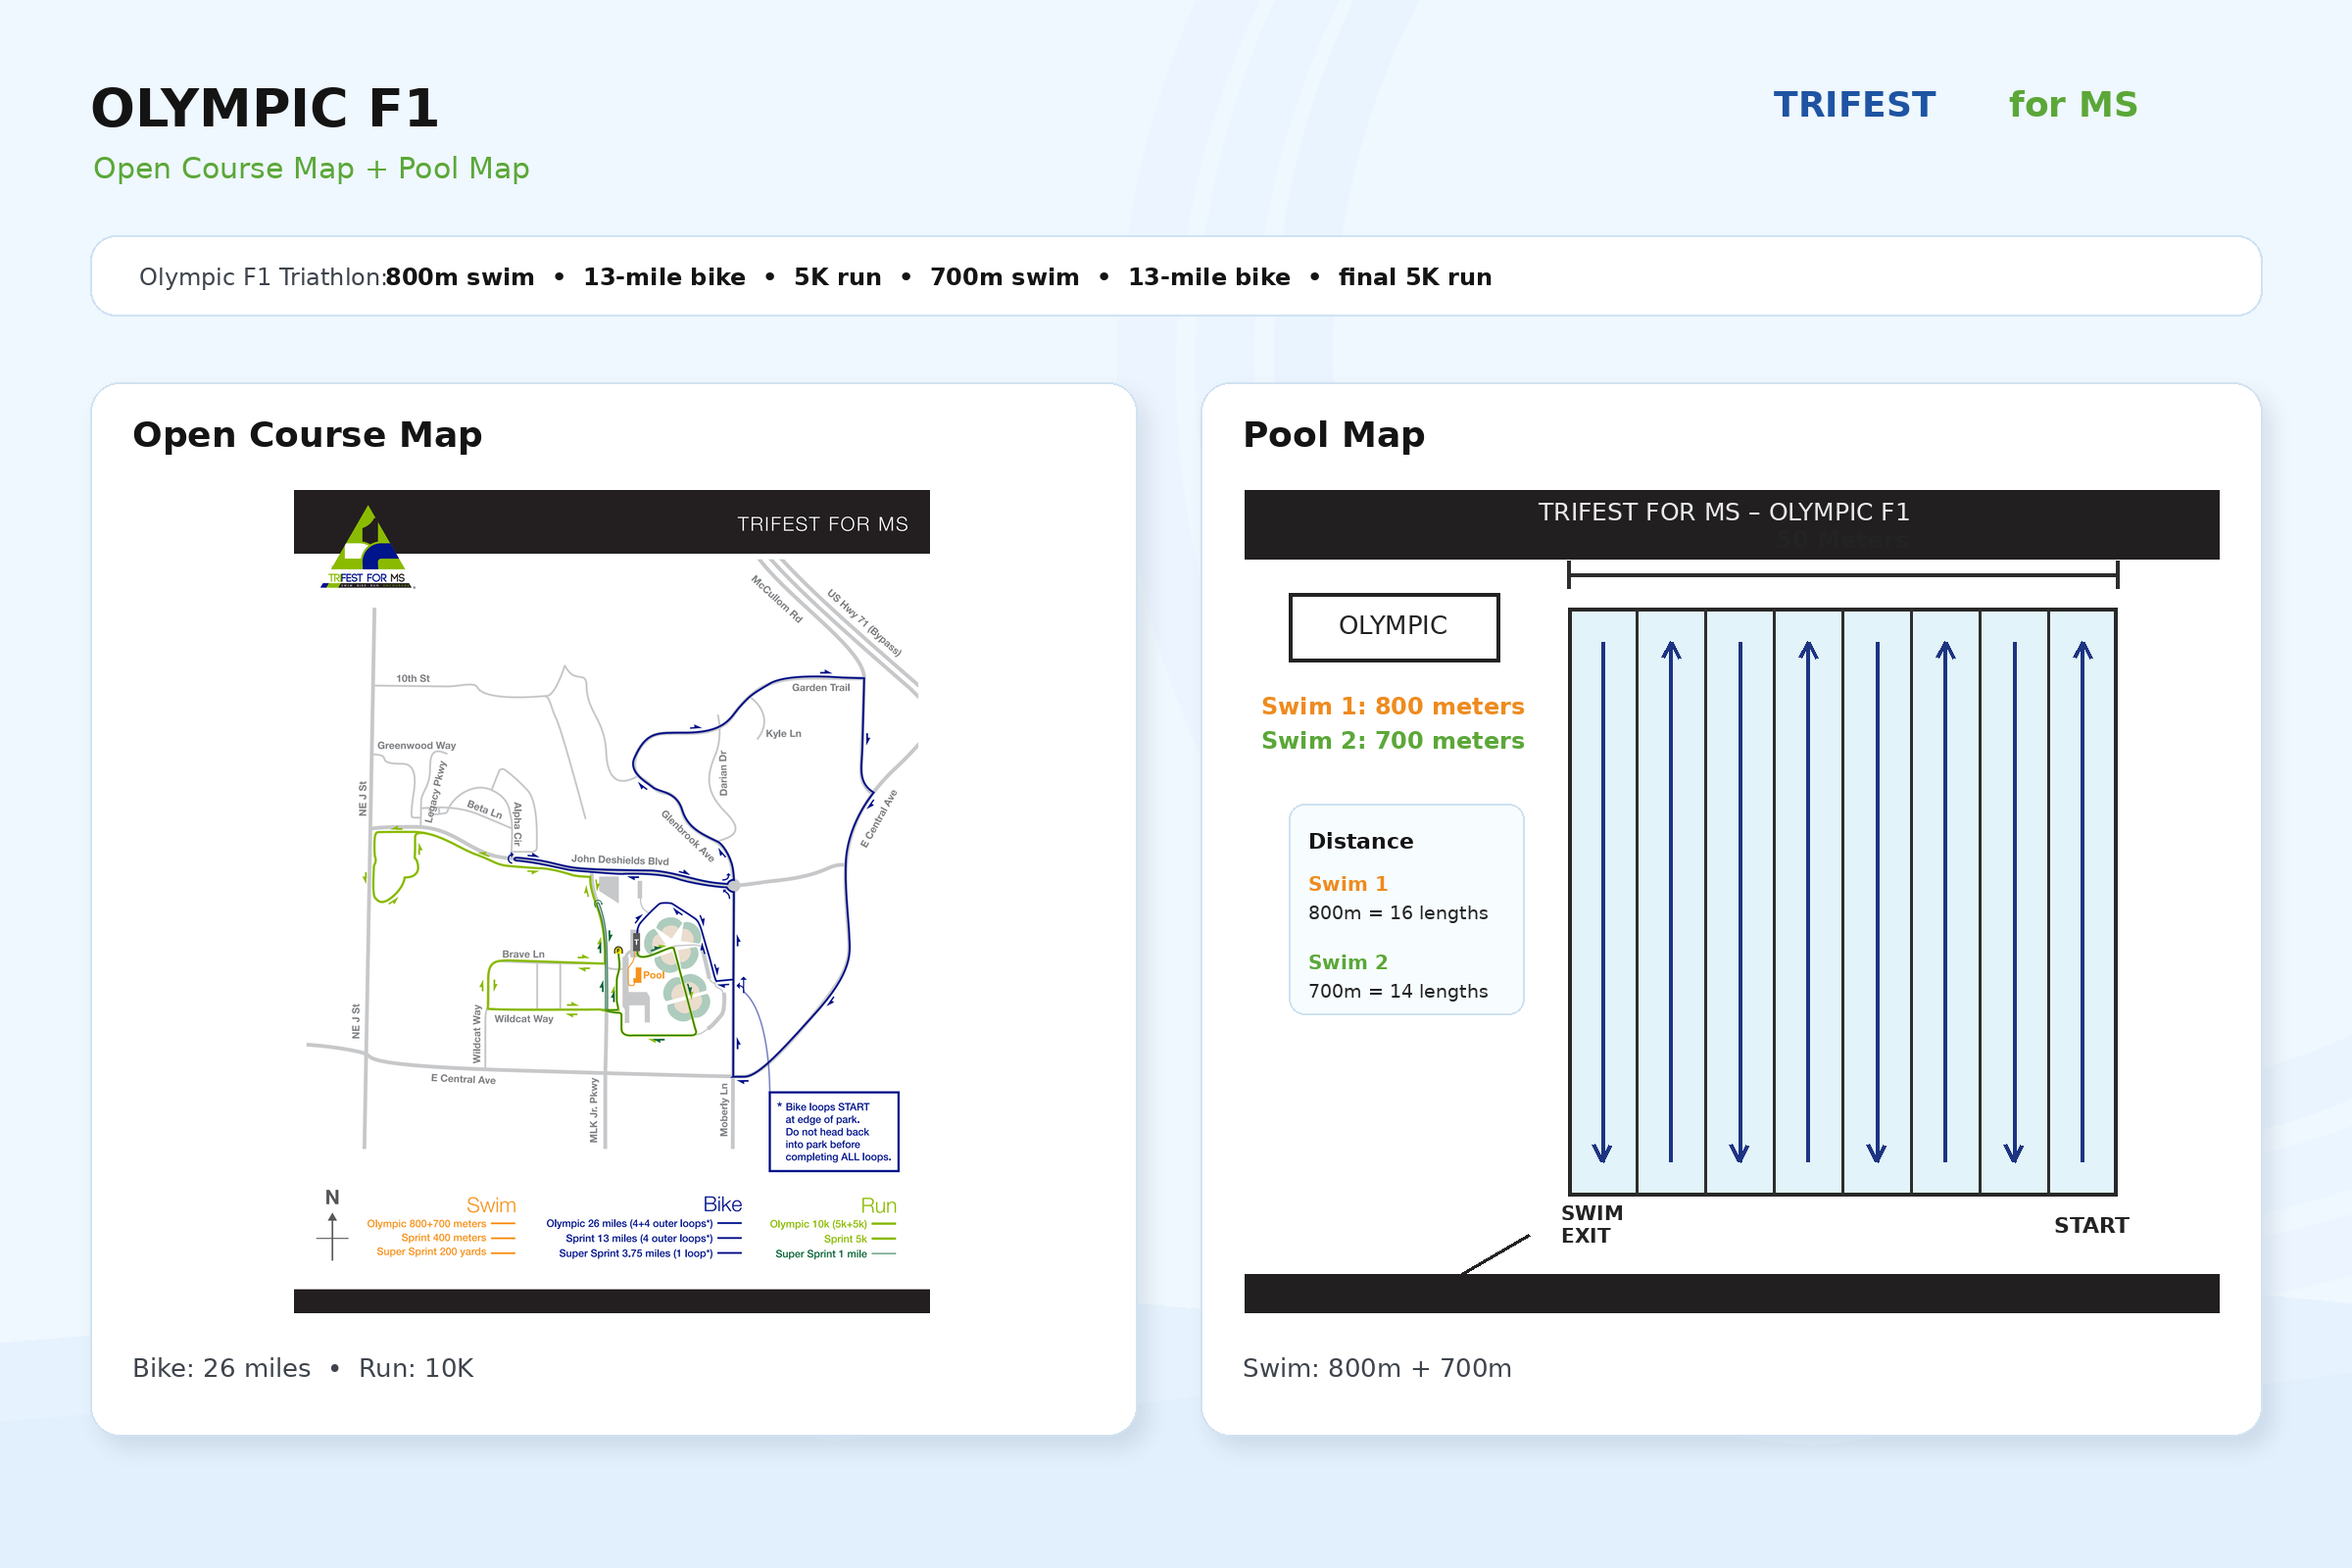Click the "Greenwood Way" street label
The width and height of the screenshot is (2352, 1568).
(x=416, y=745)
